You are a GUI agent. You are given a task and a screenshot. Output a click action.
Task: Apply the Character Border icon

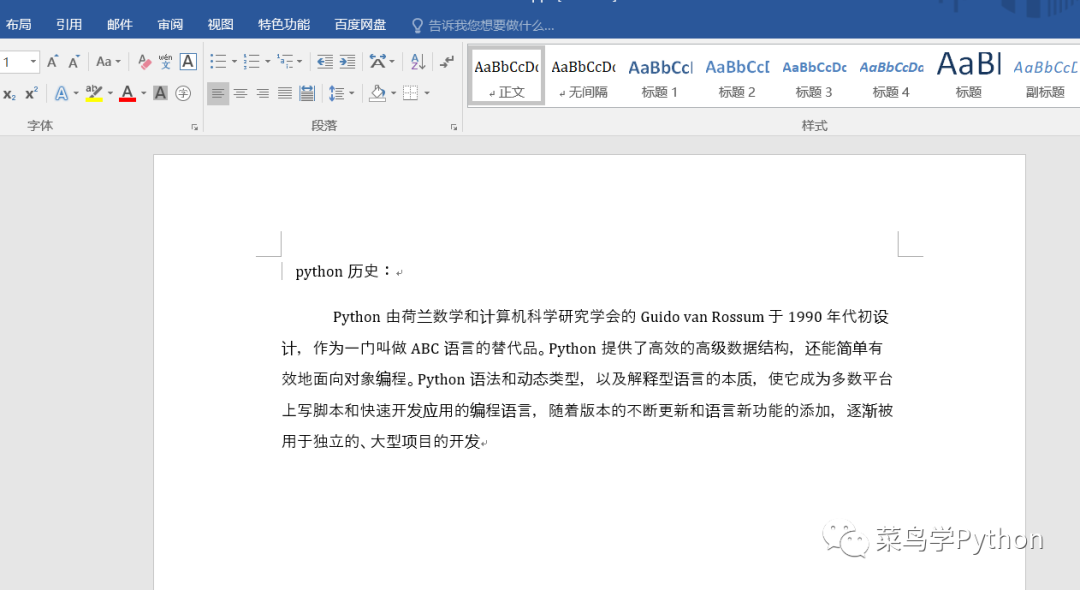188,62
